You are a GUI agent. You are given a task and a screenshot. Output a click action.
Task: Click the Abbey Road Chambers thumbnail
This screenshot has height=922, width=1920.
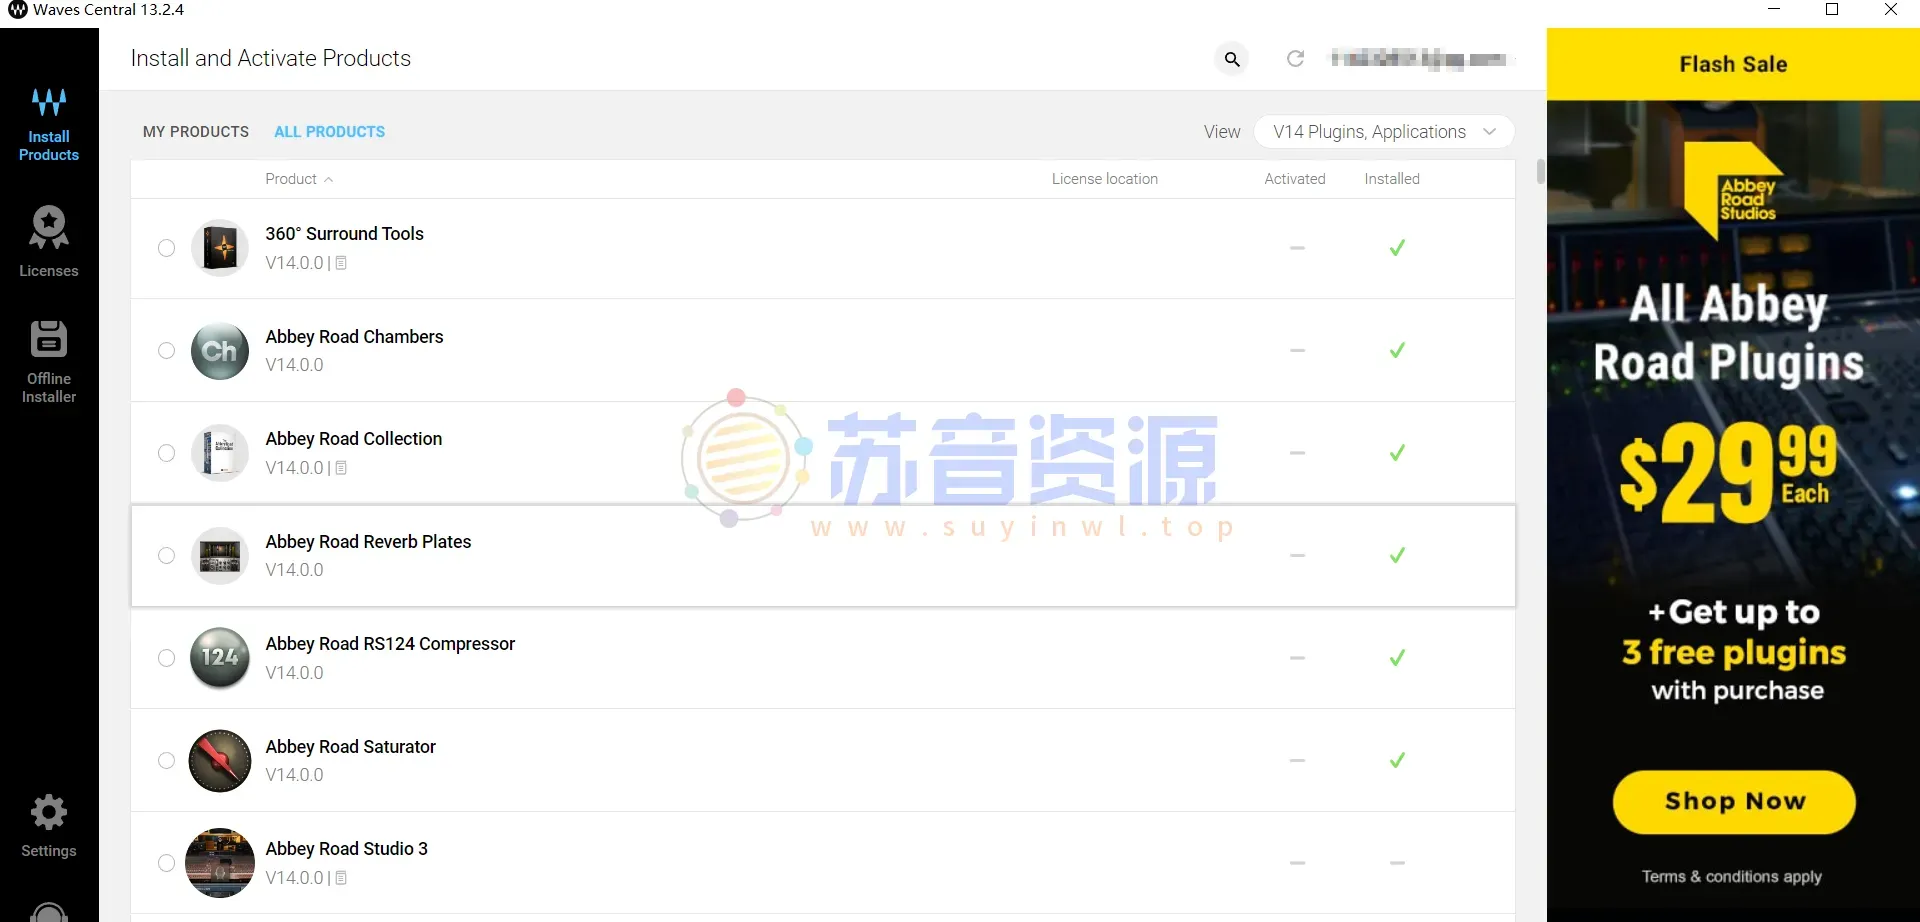[x=219, y=351]
